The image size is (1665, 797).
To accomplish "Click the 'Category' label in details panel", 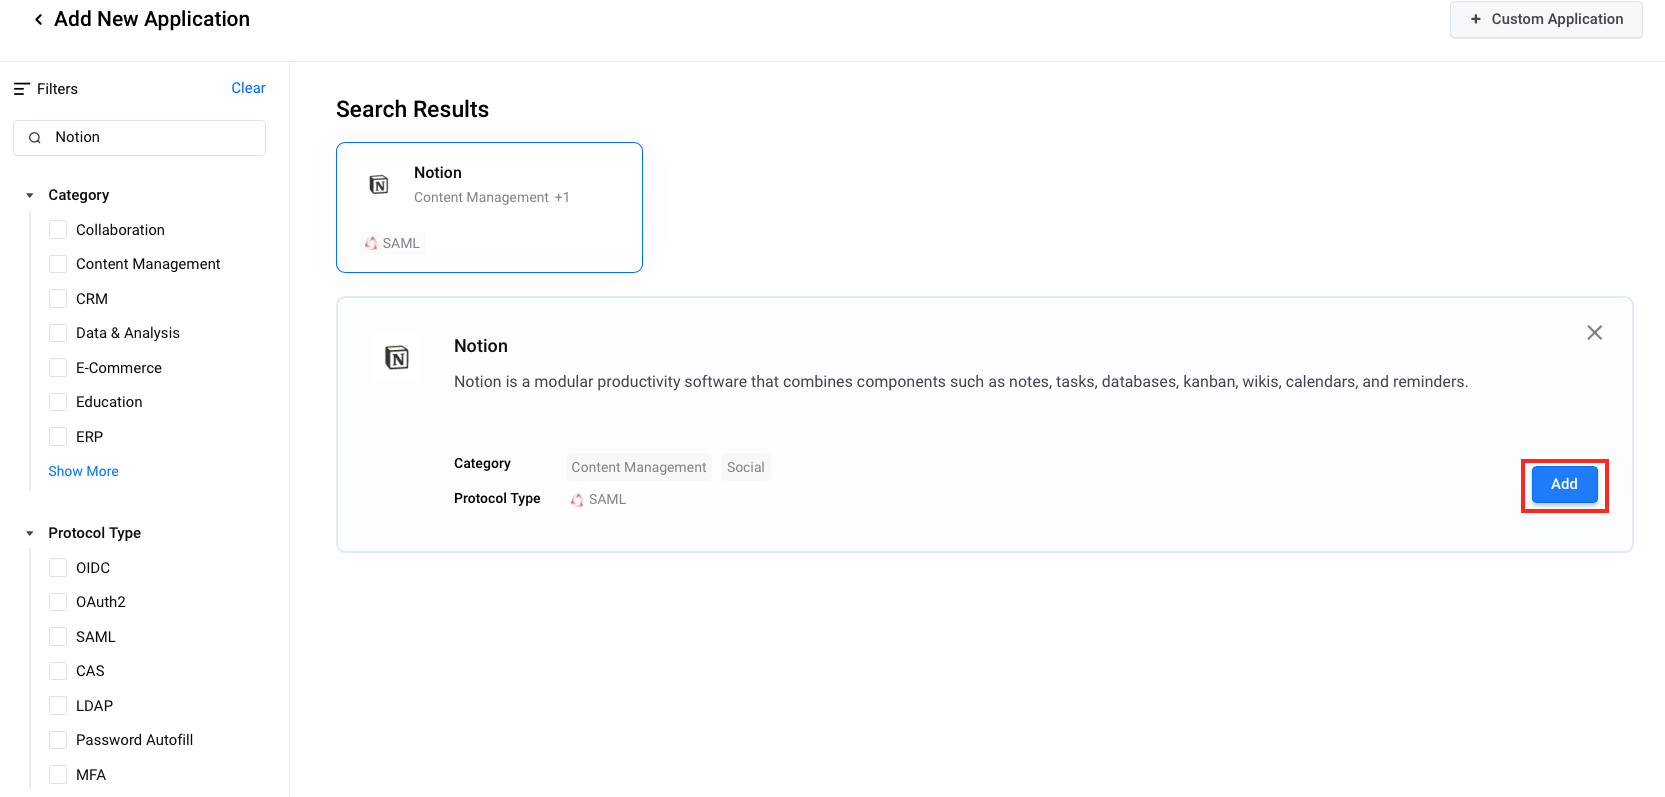I will click(482, 463).
